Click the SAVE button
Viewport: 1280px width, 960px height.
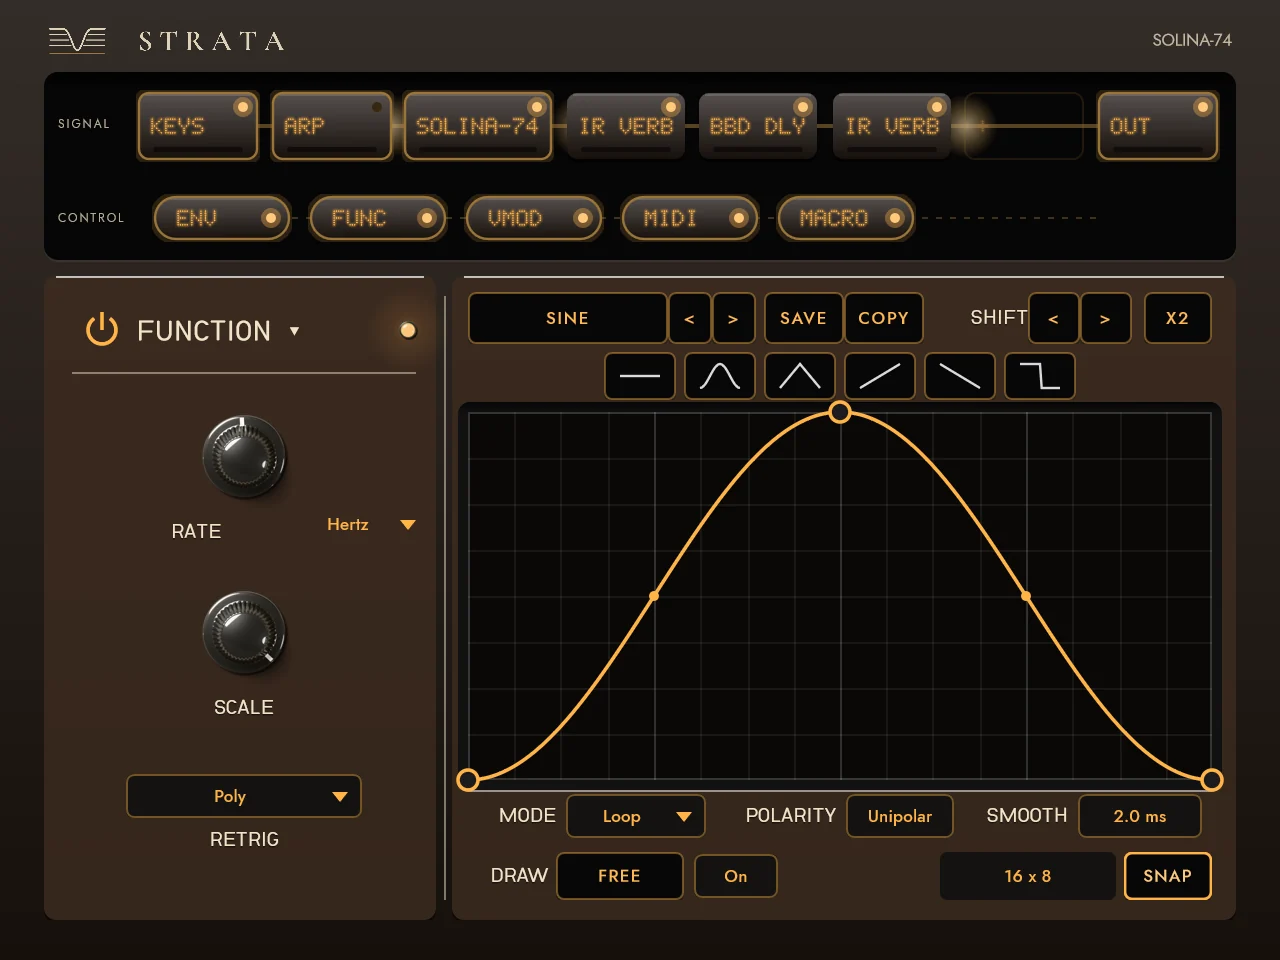pos(803,318)
